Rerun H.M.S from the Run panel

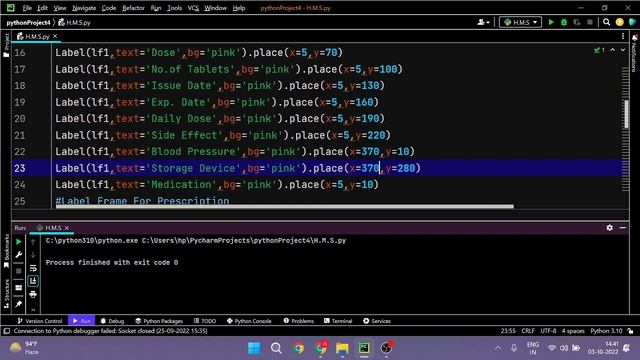[x=19, y=242]
